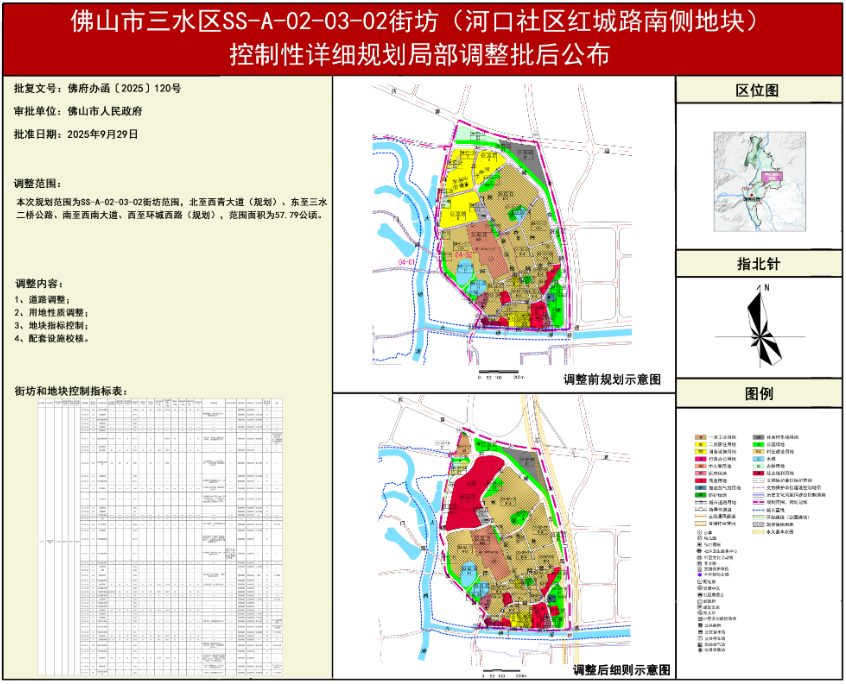Click the 指北针 section header
Screen dimensions: 846x684
760,265
